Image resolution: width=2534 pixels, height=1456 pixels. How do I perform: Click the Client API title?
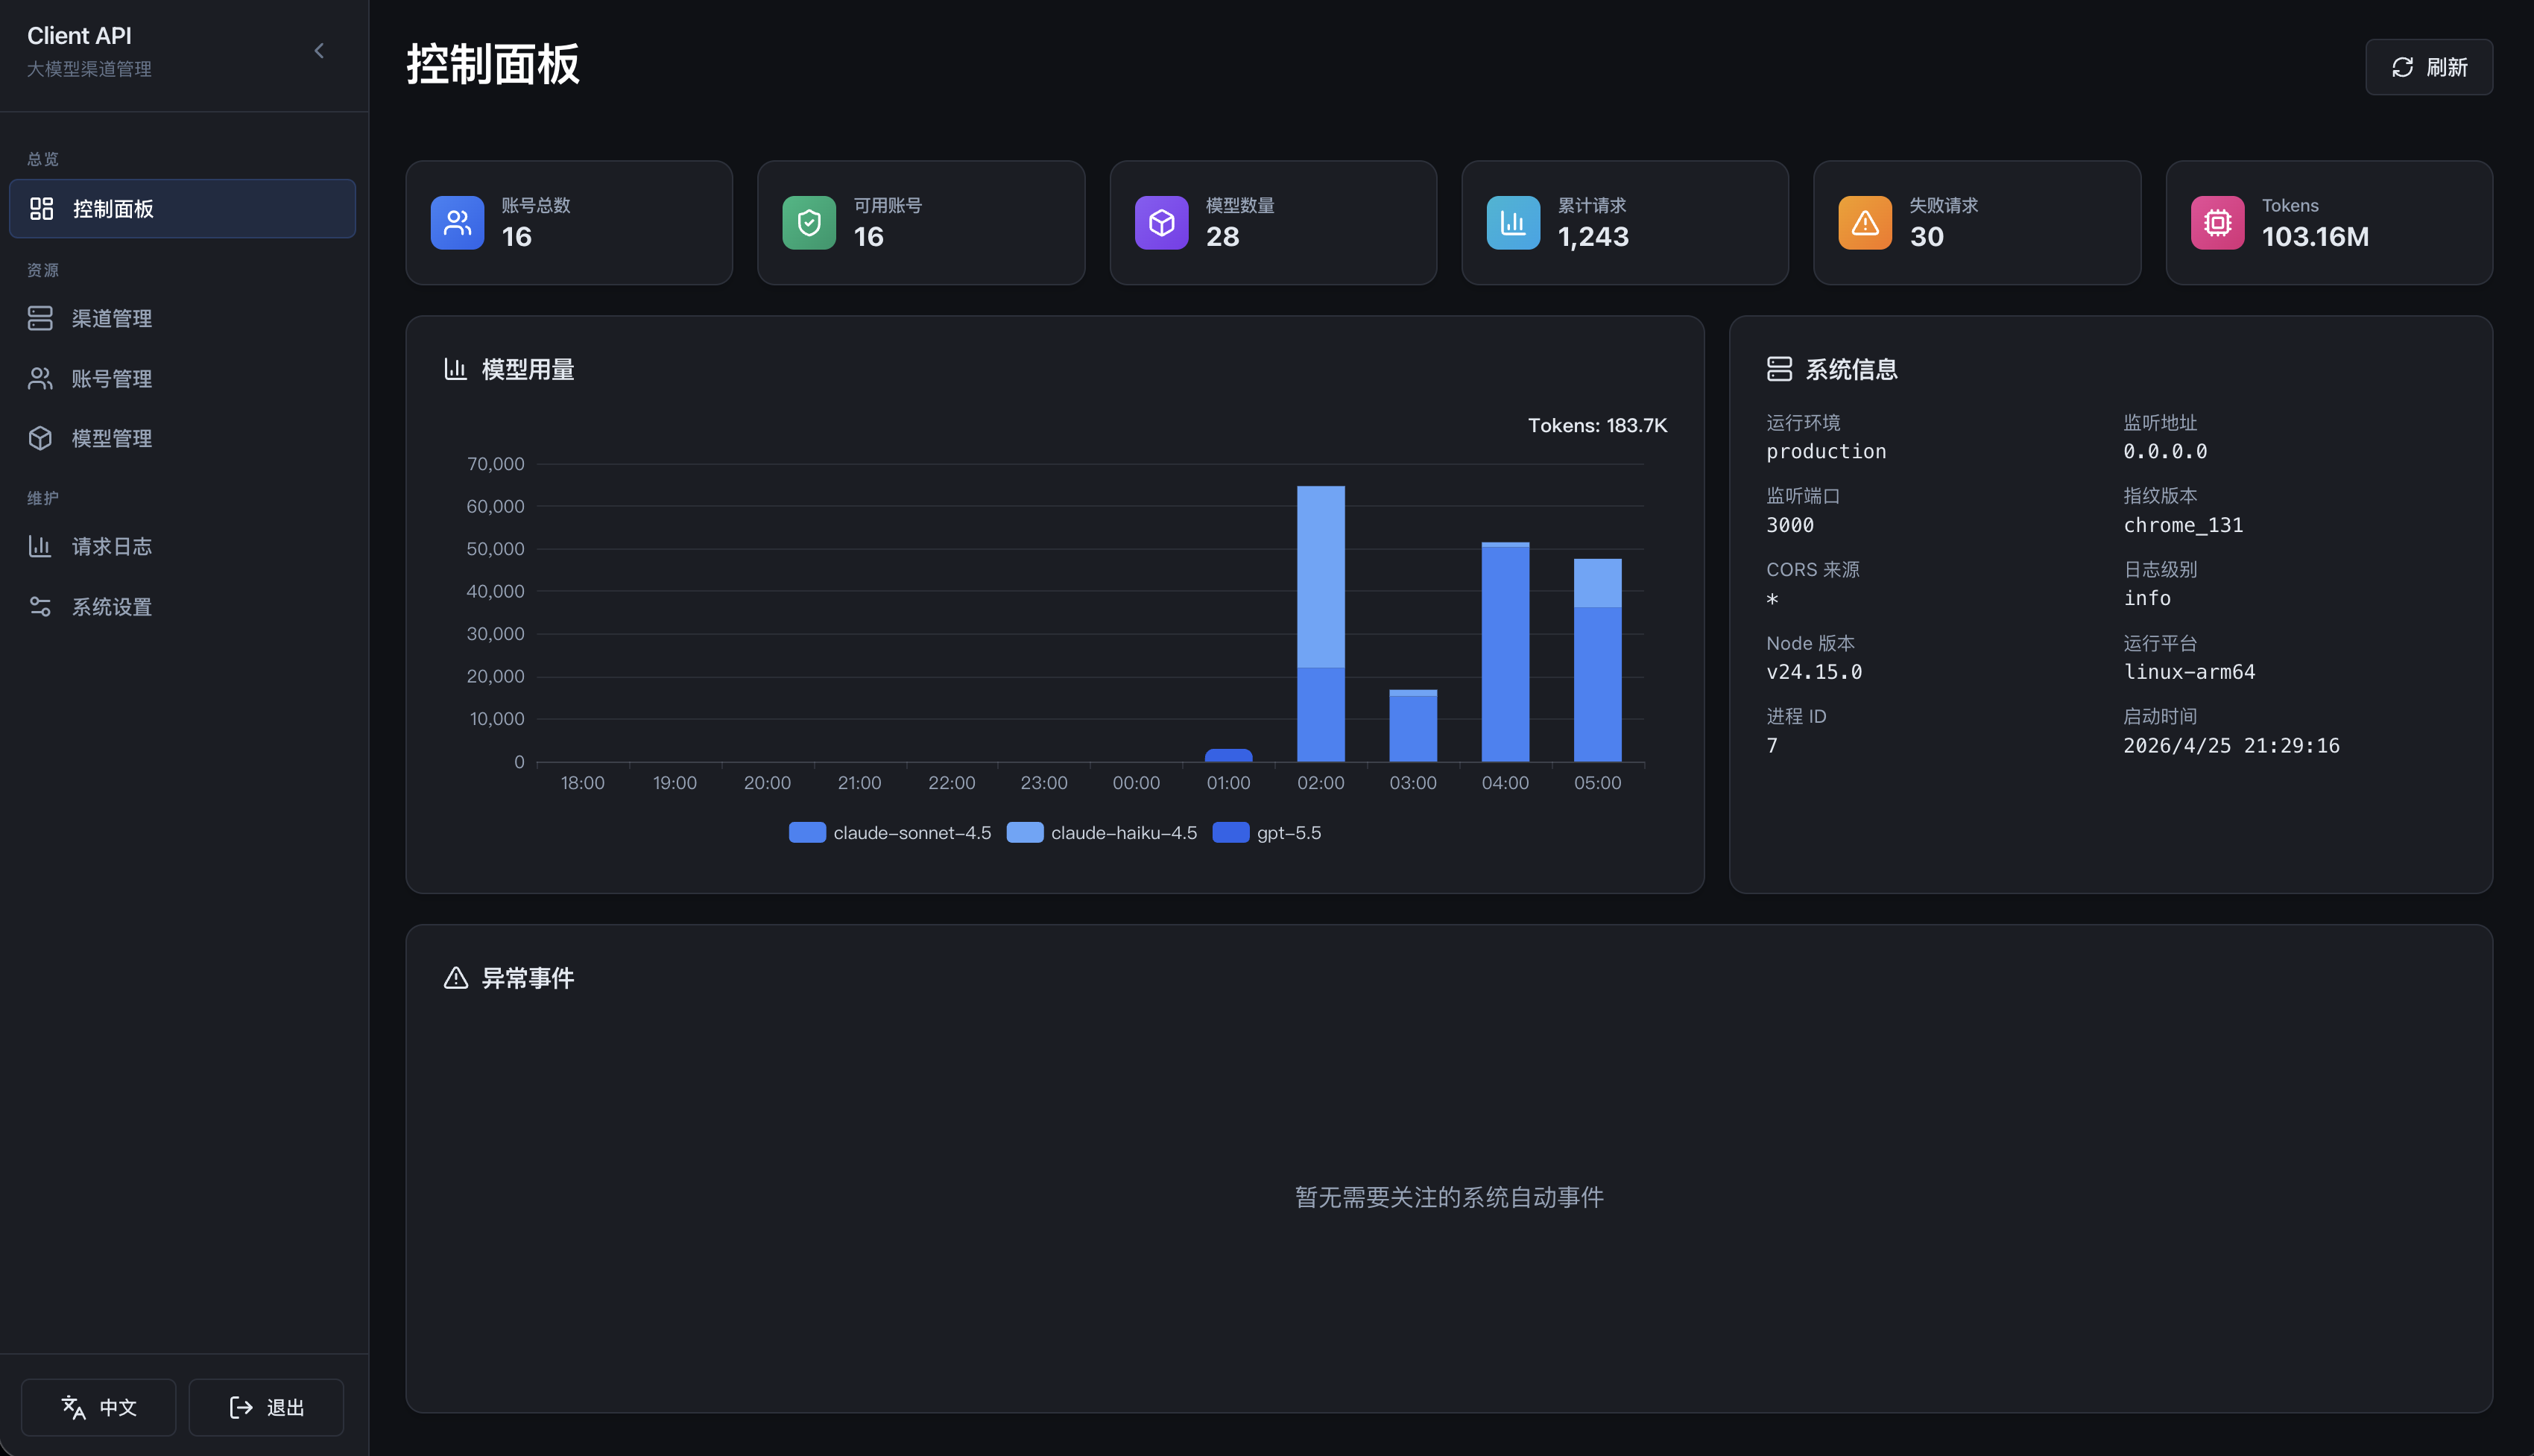[79, 35]
